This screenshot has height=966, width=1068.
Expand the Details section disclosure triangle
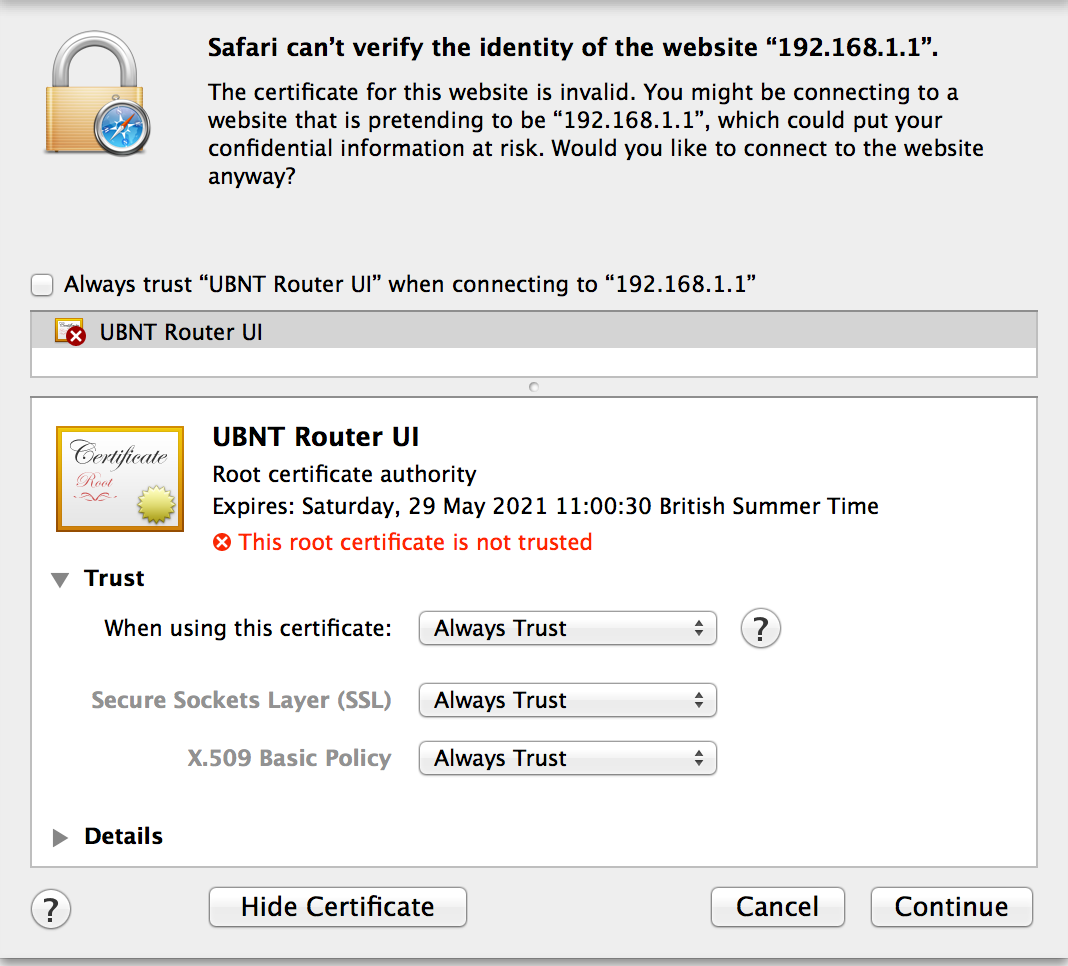[61, 837]
